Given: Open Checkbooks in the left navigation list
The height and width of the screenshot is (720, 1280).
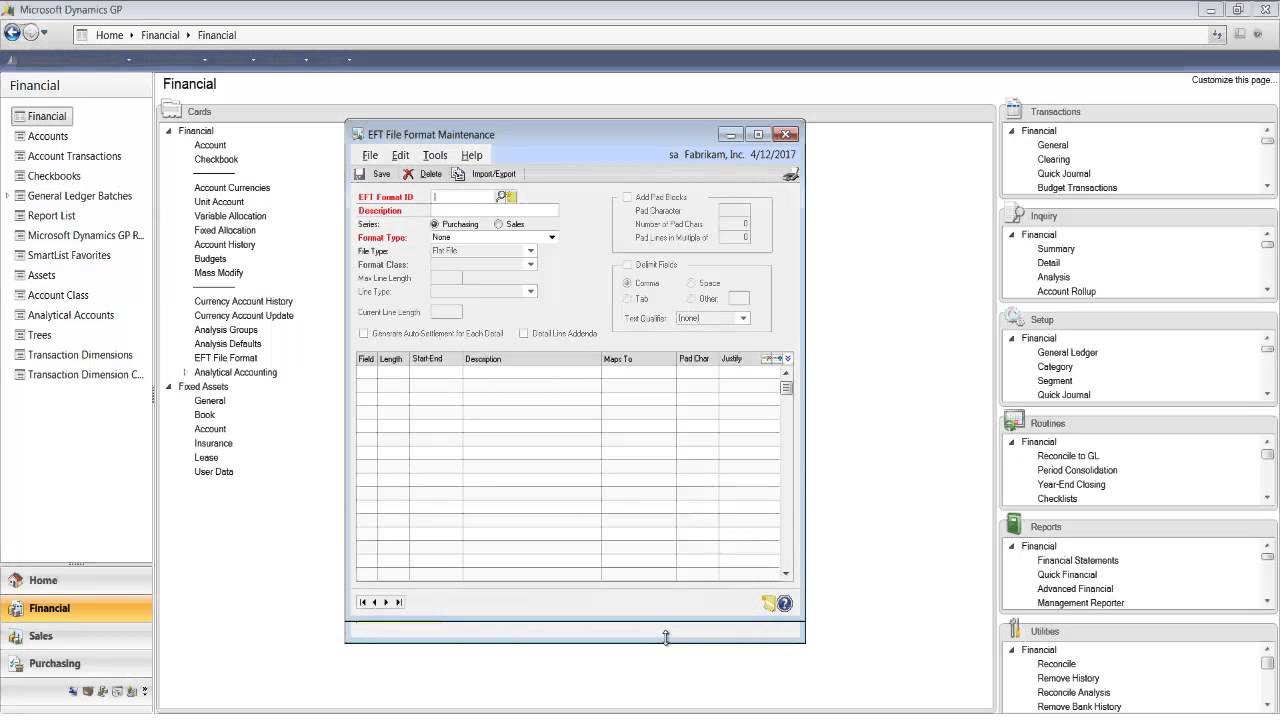Looking at the screenshot, I should [x=54, y=176].
